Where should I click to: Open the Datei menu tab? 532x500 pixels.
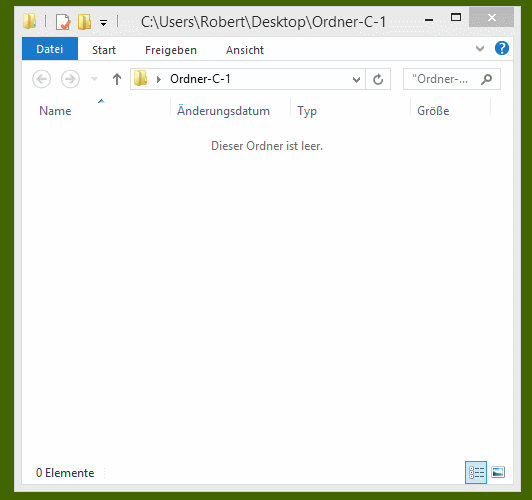click(50, 49)
